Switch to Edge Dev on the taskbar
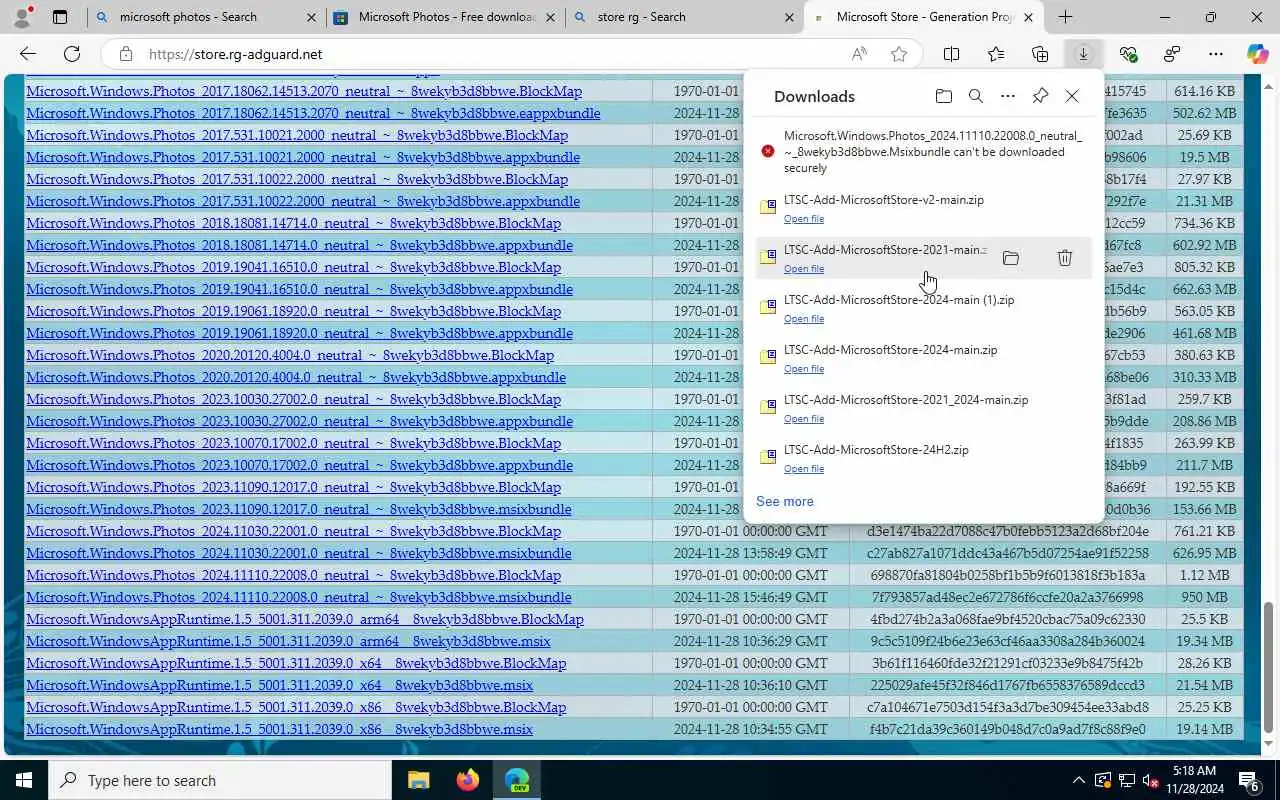The image size is (1280, 800). point(516,780)
